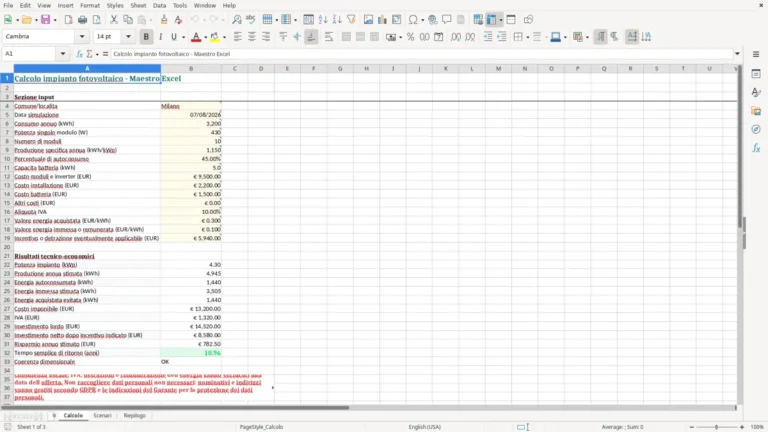This screenshot has height=432, width=768.
Task: Click column B header
Action: pyautogui.click(x=191, y=69)
